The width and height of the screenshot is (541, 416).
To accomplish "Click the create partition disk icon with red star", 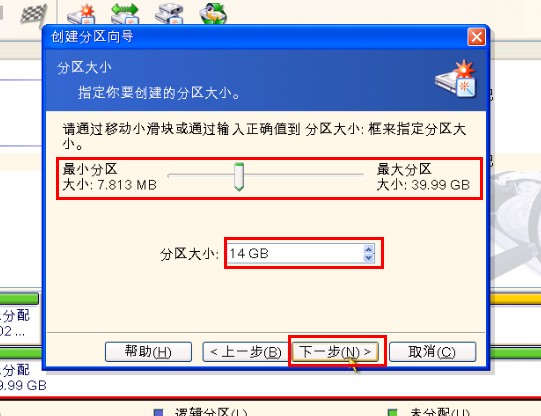I will click(81, 14).
